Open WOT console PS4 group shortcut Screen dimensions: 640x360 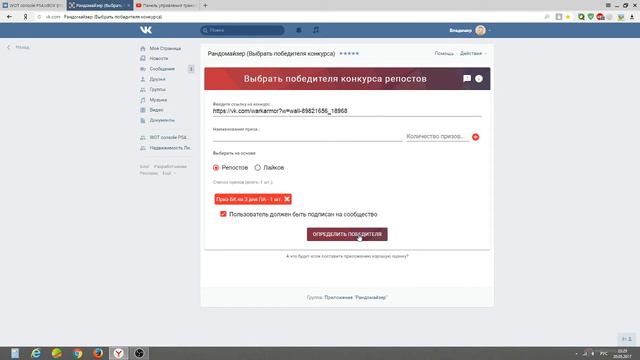(x=168, y=137)
